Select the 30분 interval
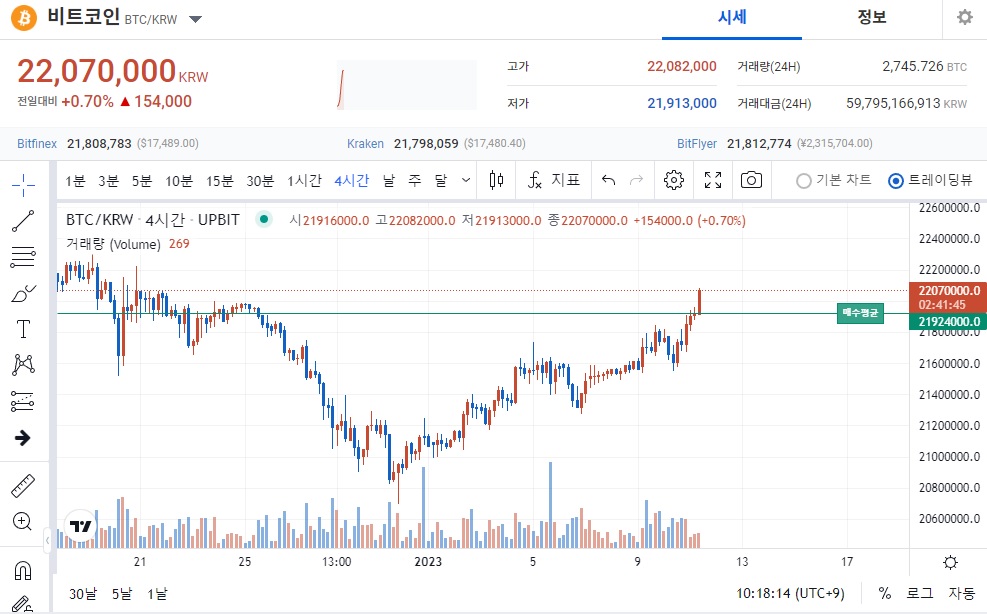987x614 pixels. pyautogui.click(x=260, y=181)
